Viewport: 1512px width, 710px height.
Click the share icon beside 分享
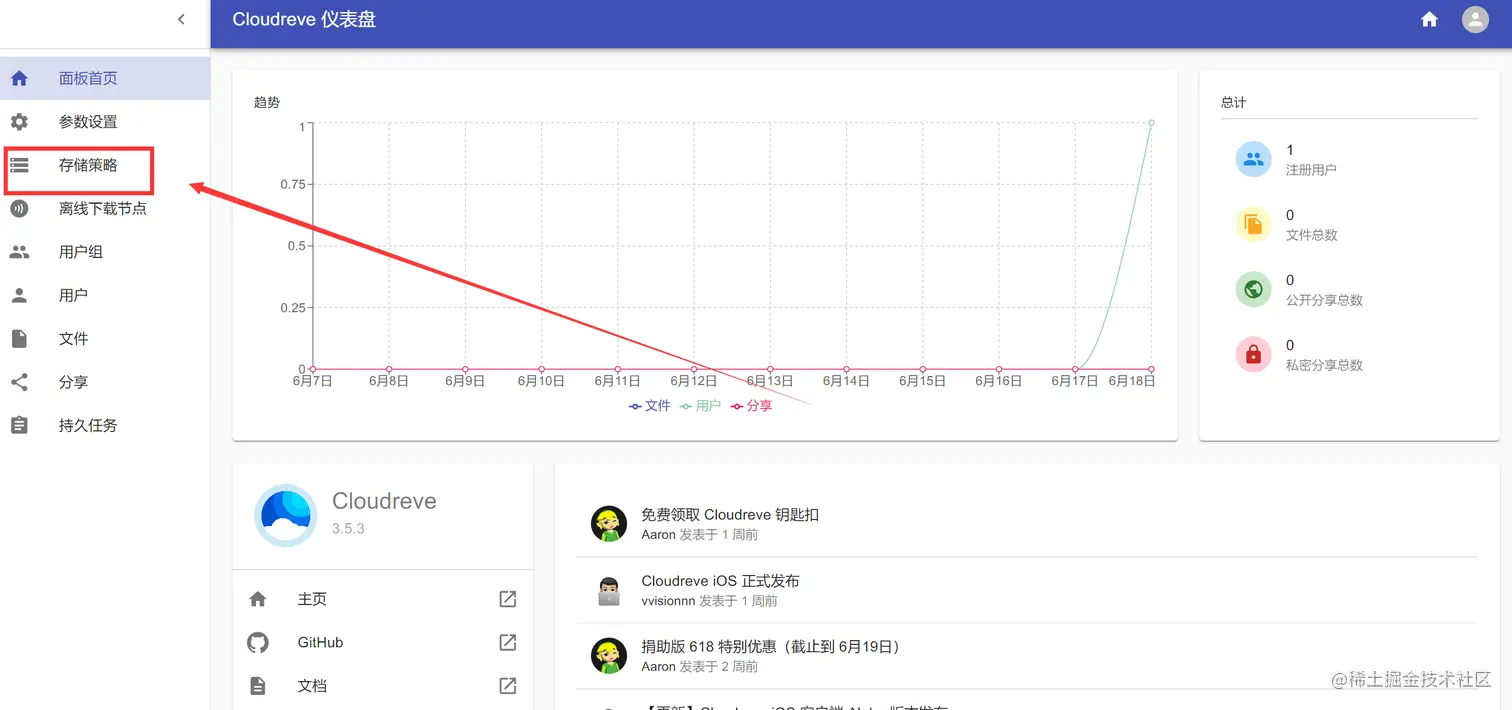[19, 382]
